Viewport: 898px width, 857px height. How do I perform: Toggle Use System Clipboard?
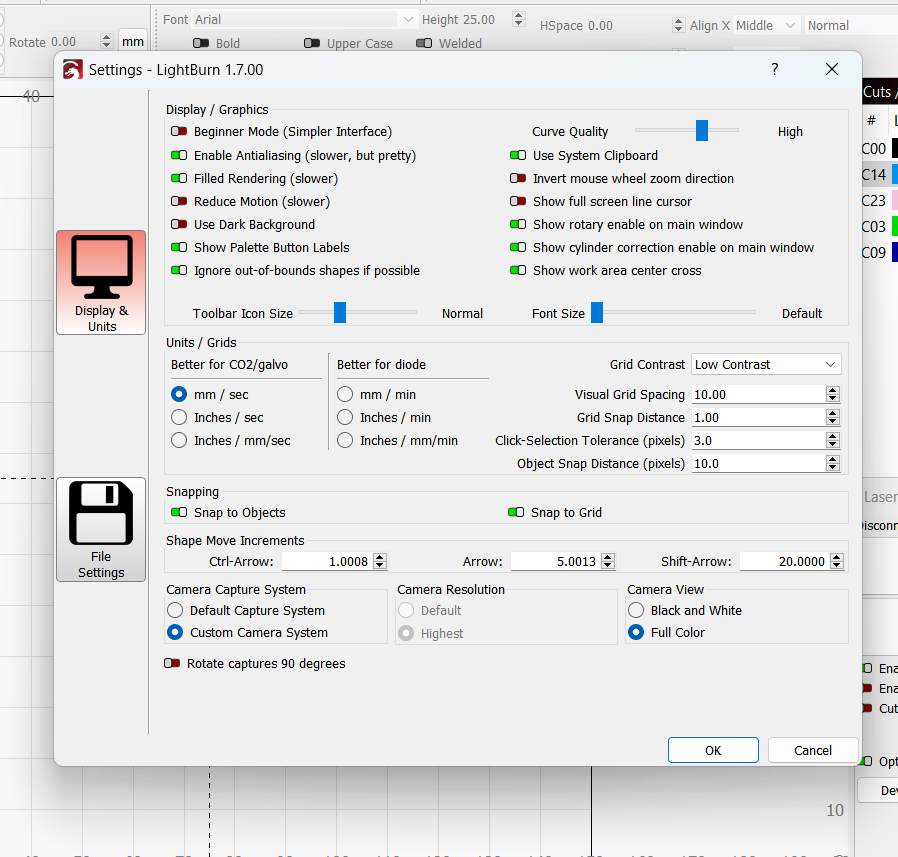click(518, 155)
